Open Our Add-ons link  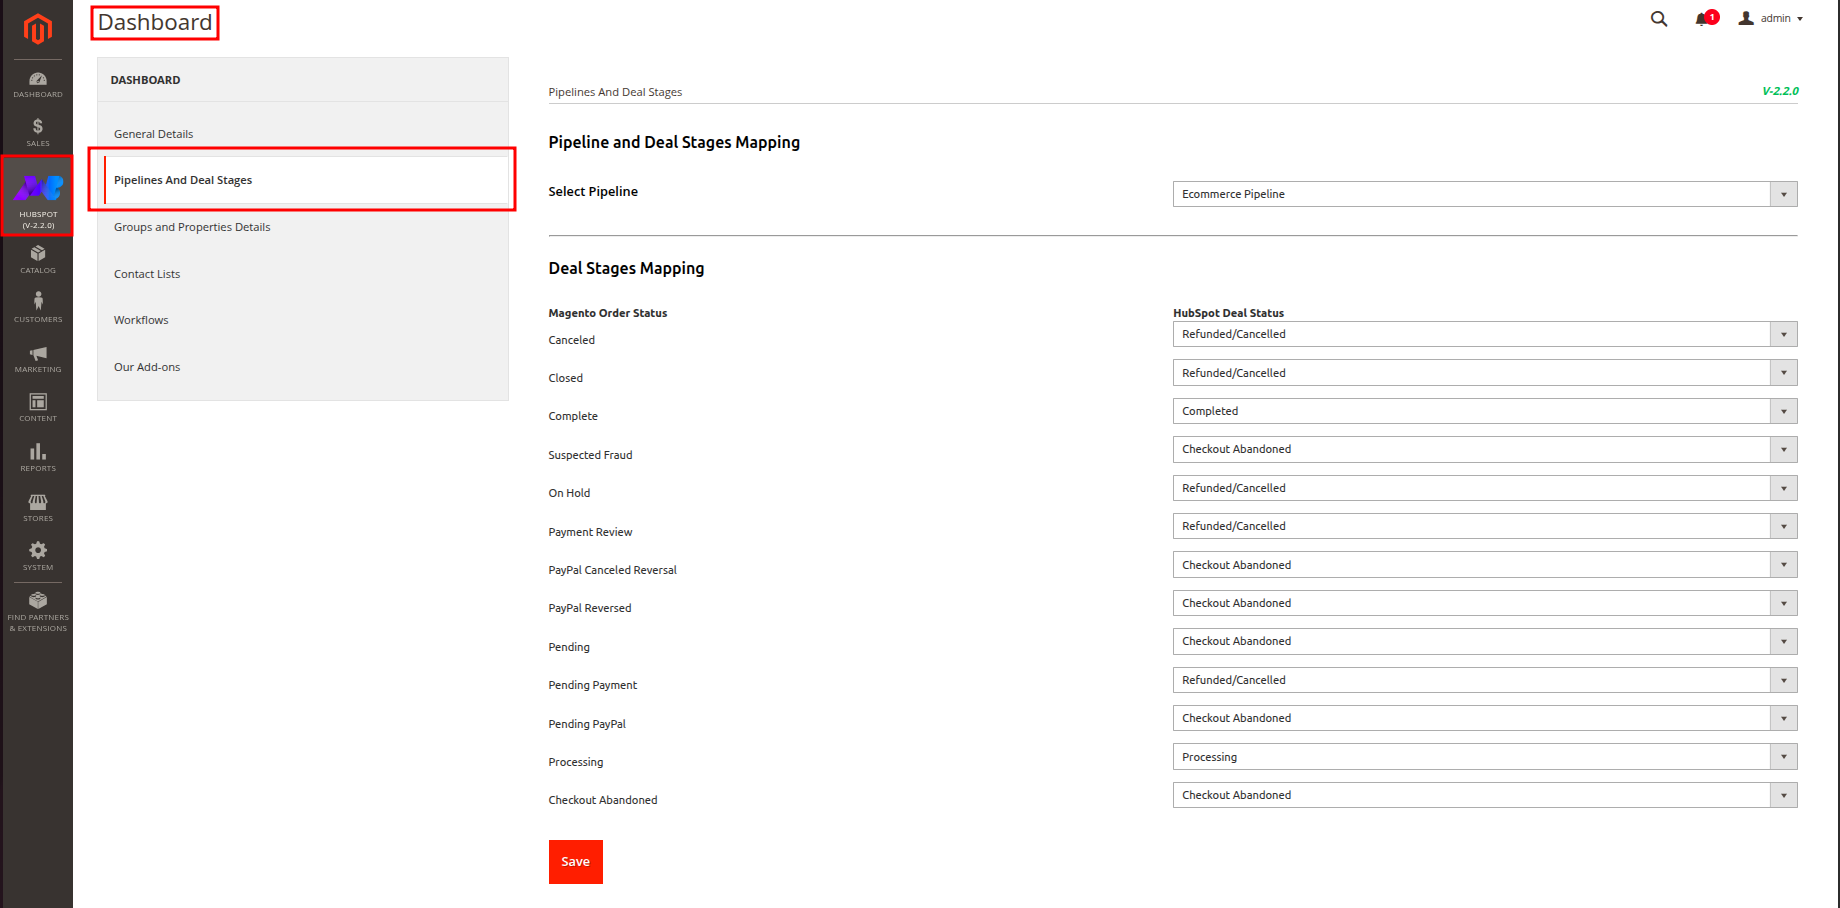tap(147, 367)
